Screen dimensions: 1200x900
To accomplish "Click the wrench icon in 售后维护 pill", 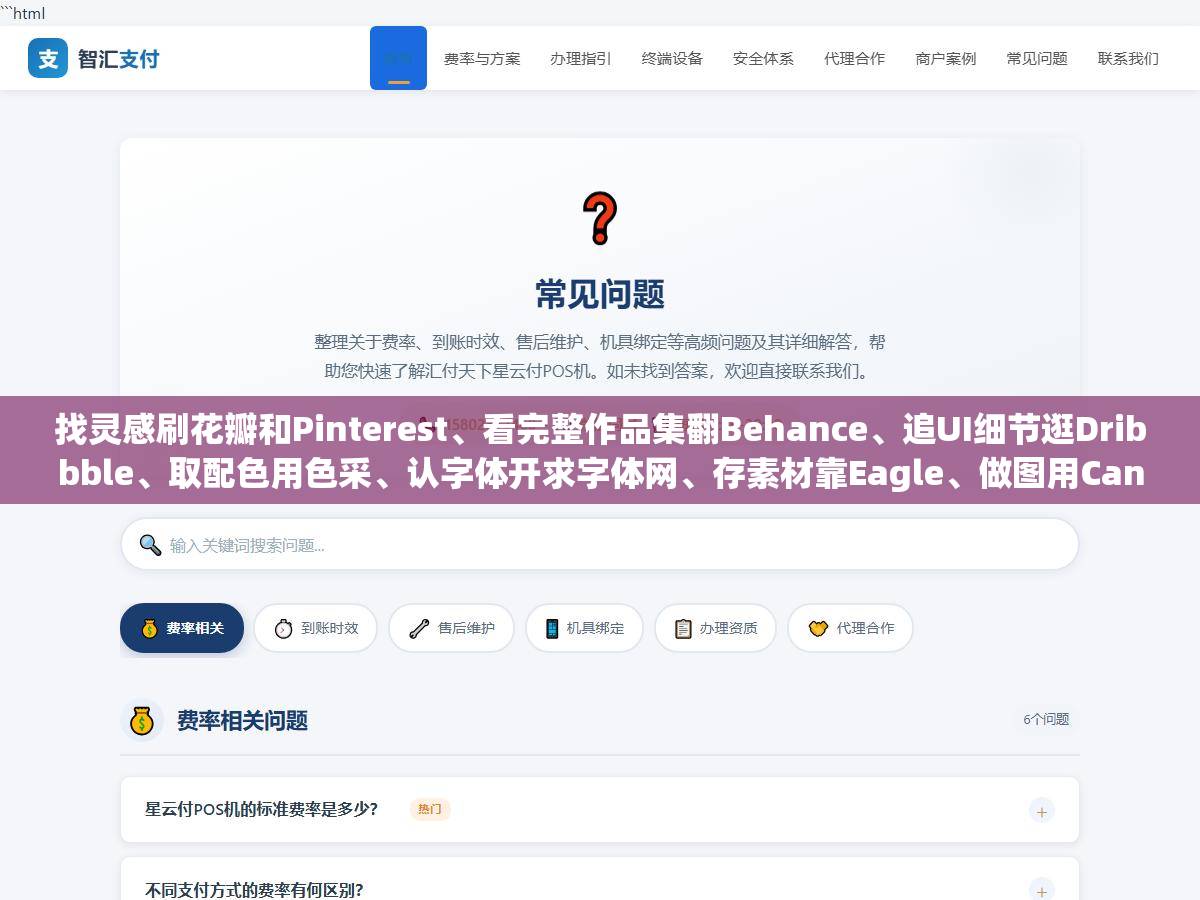I will point(419,628).
